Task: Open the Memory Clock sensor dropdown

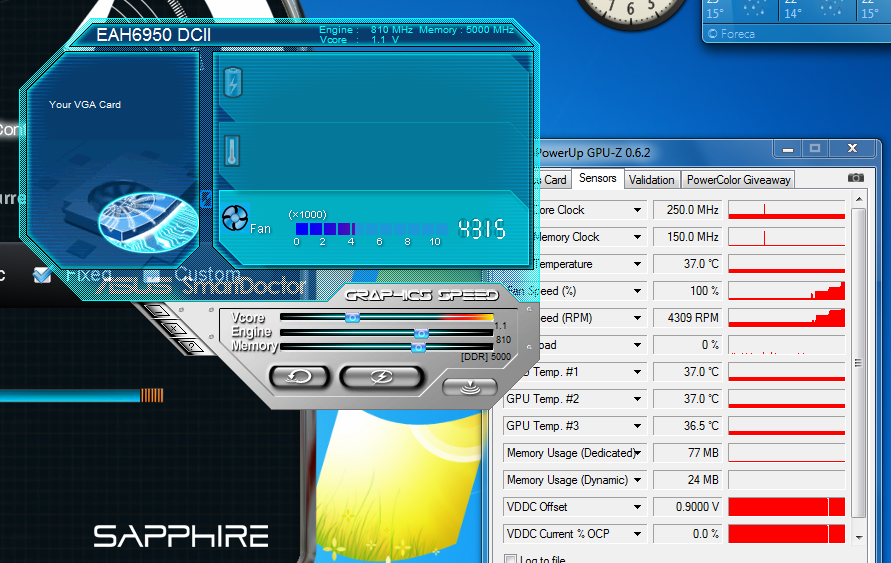Action: pos(638,237)
